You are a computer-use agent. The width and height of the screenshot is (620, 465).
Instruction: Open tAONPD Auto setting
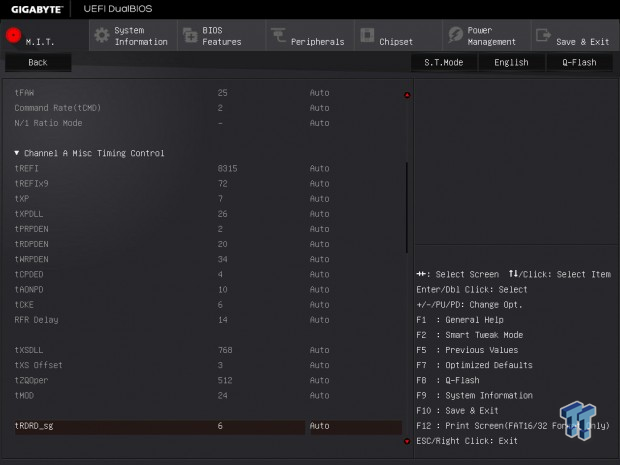[x=319, y=289]
